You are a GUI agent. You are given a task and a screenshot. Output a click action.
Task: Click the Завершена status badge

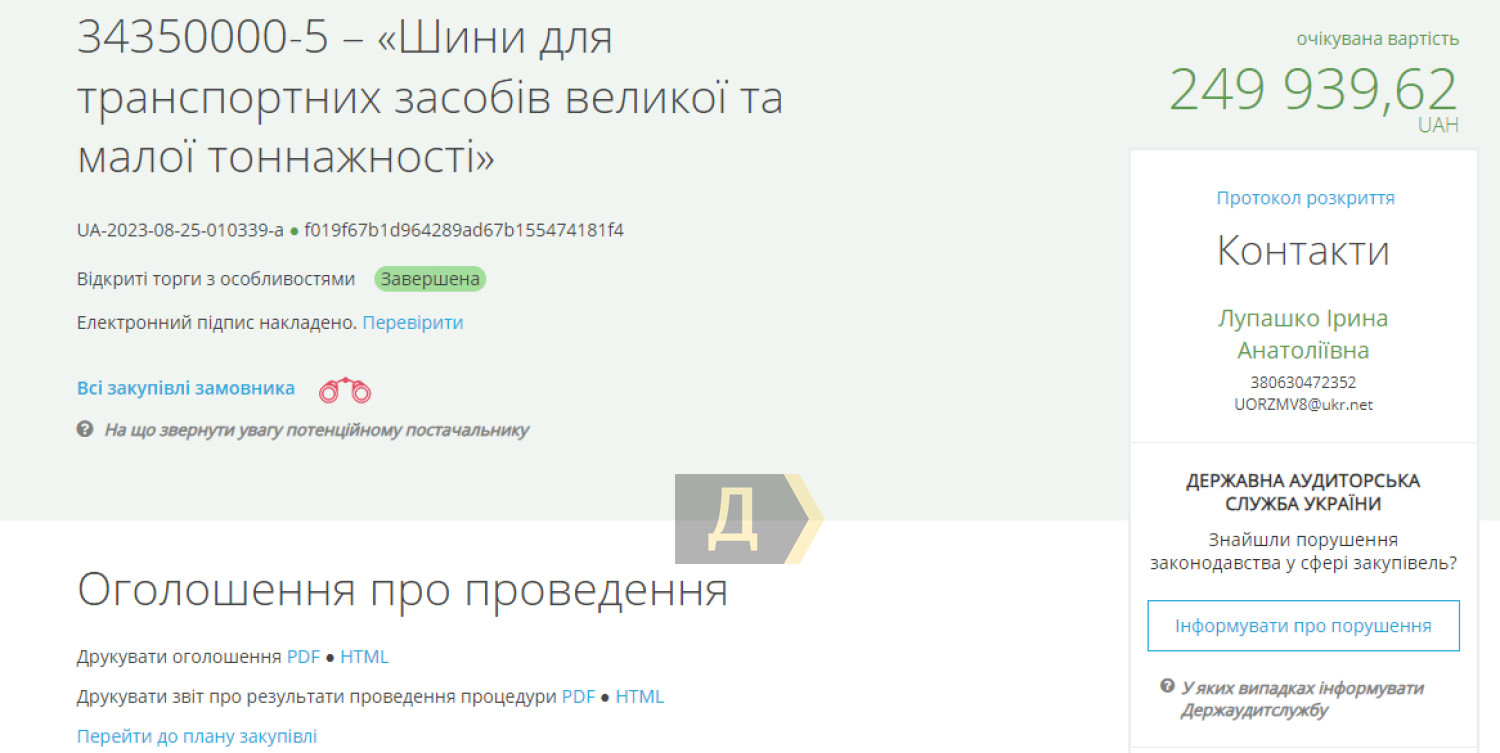tap(430, 279)
